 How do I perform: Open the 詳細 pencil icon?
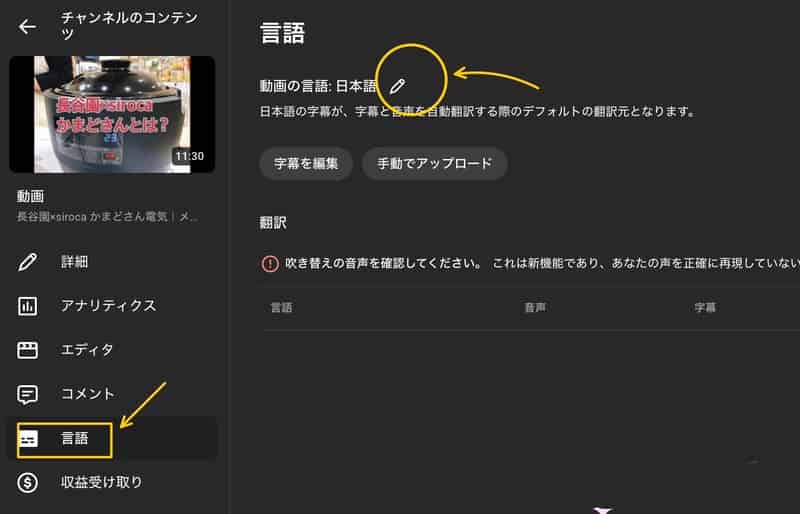pyautogui.click(x=28, y=262)
